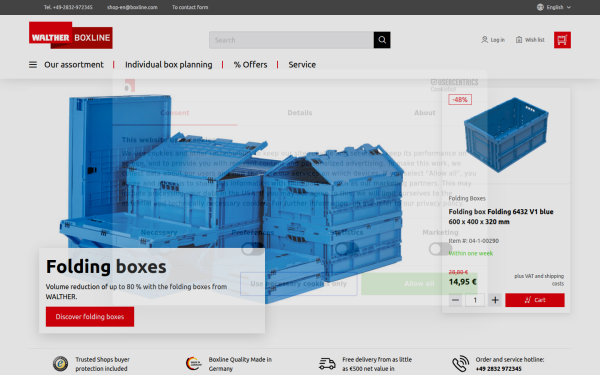Screen dimensions: 600x375
Task: Click the phone hotline icon
Action: coord(460,364)
